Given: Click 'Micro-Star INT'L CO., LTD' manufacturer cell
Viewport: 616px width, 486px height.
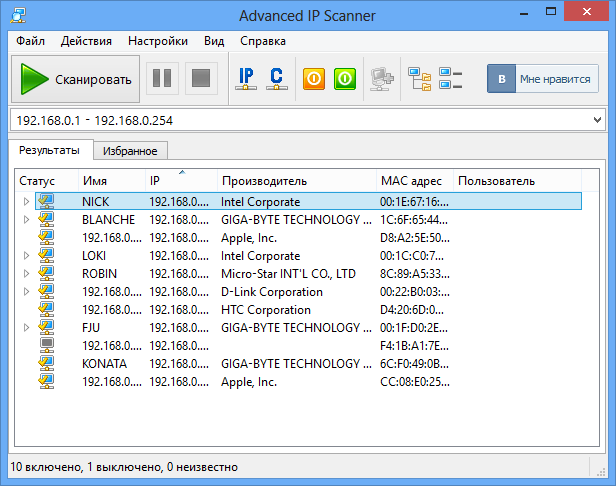Looking at the screenshot, I should tap(288, 273).
